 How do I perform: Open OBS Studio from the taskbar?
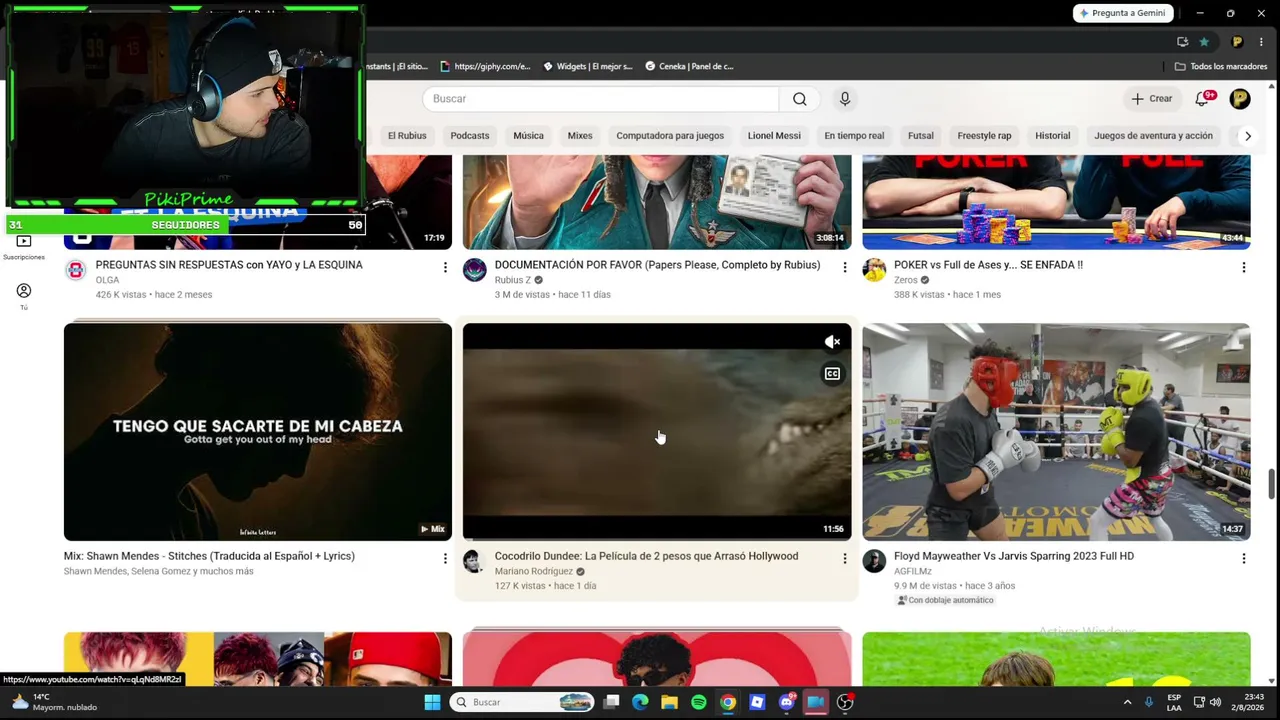tap(845, 702)
